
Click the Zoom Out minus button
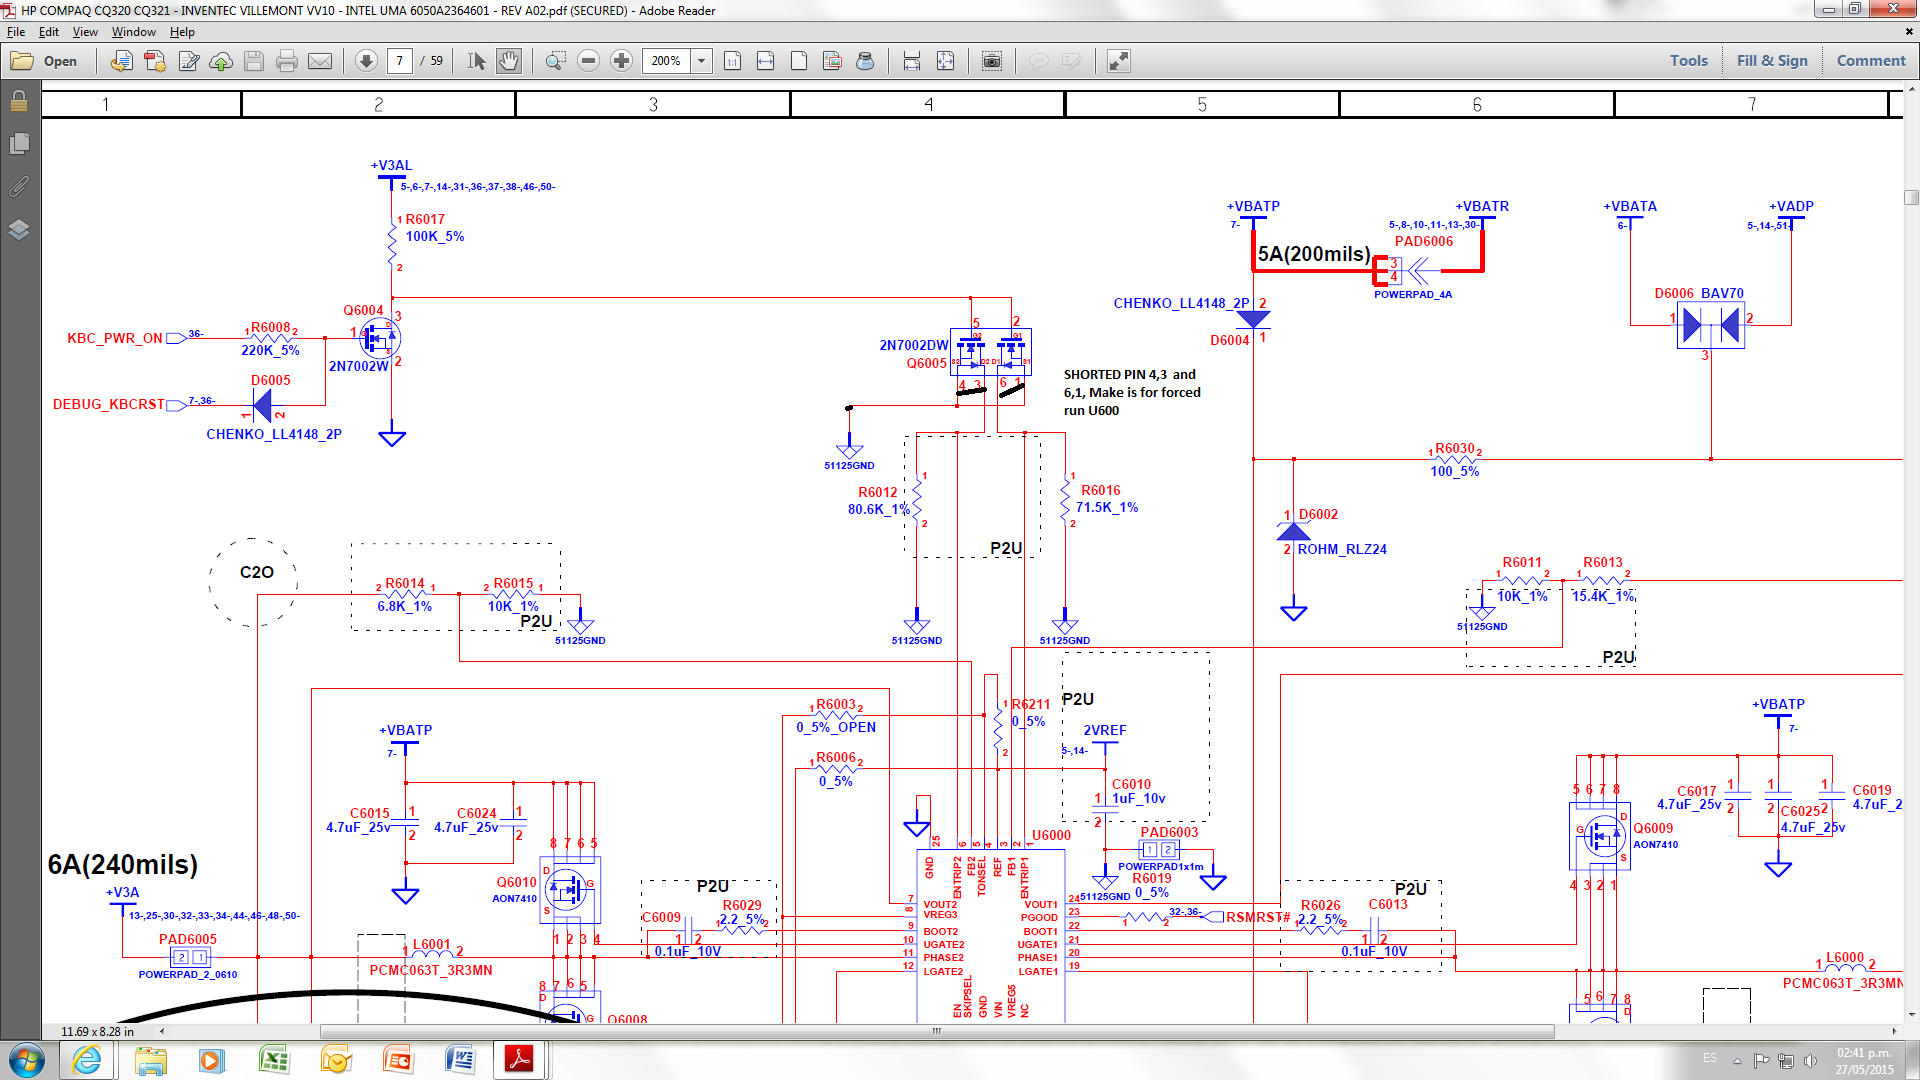click(x=588, y=61)
